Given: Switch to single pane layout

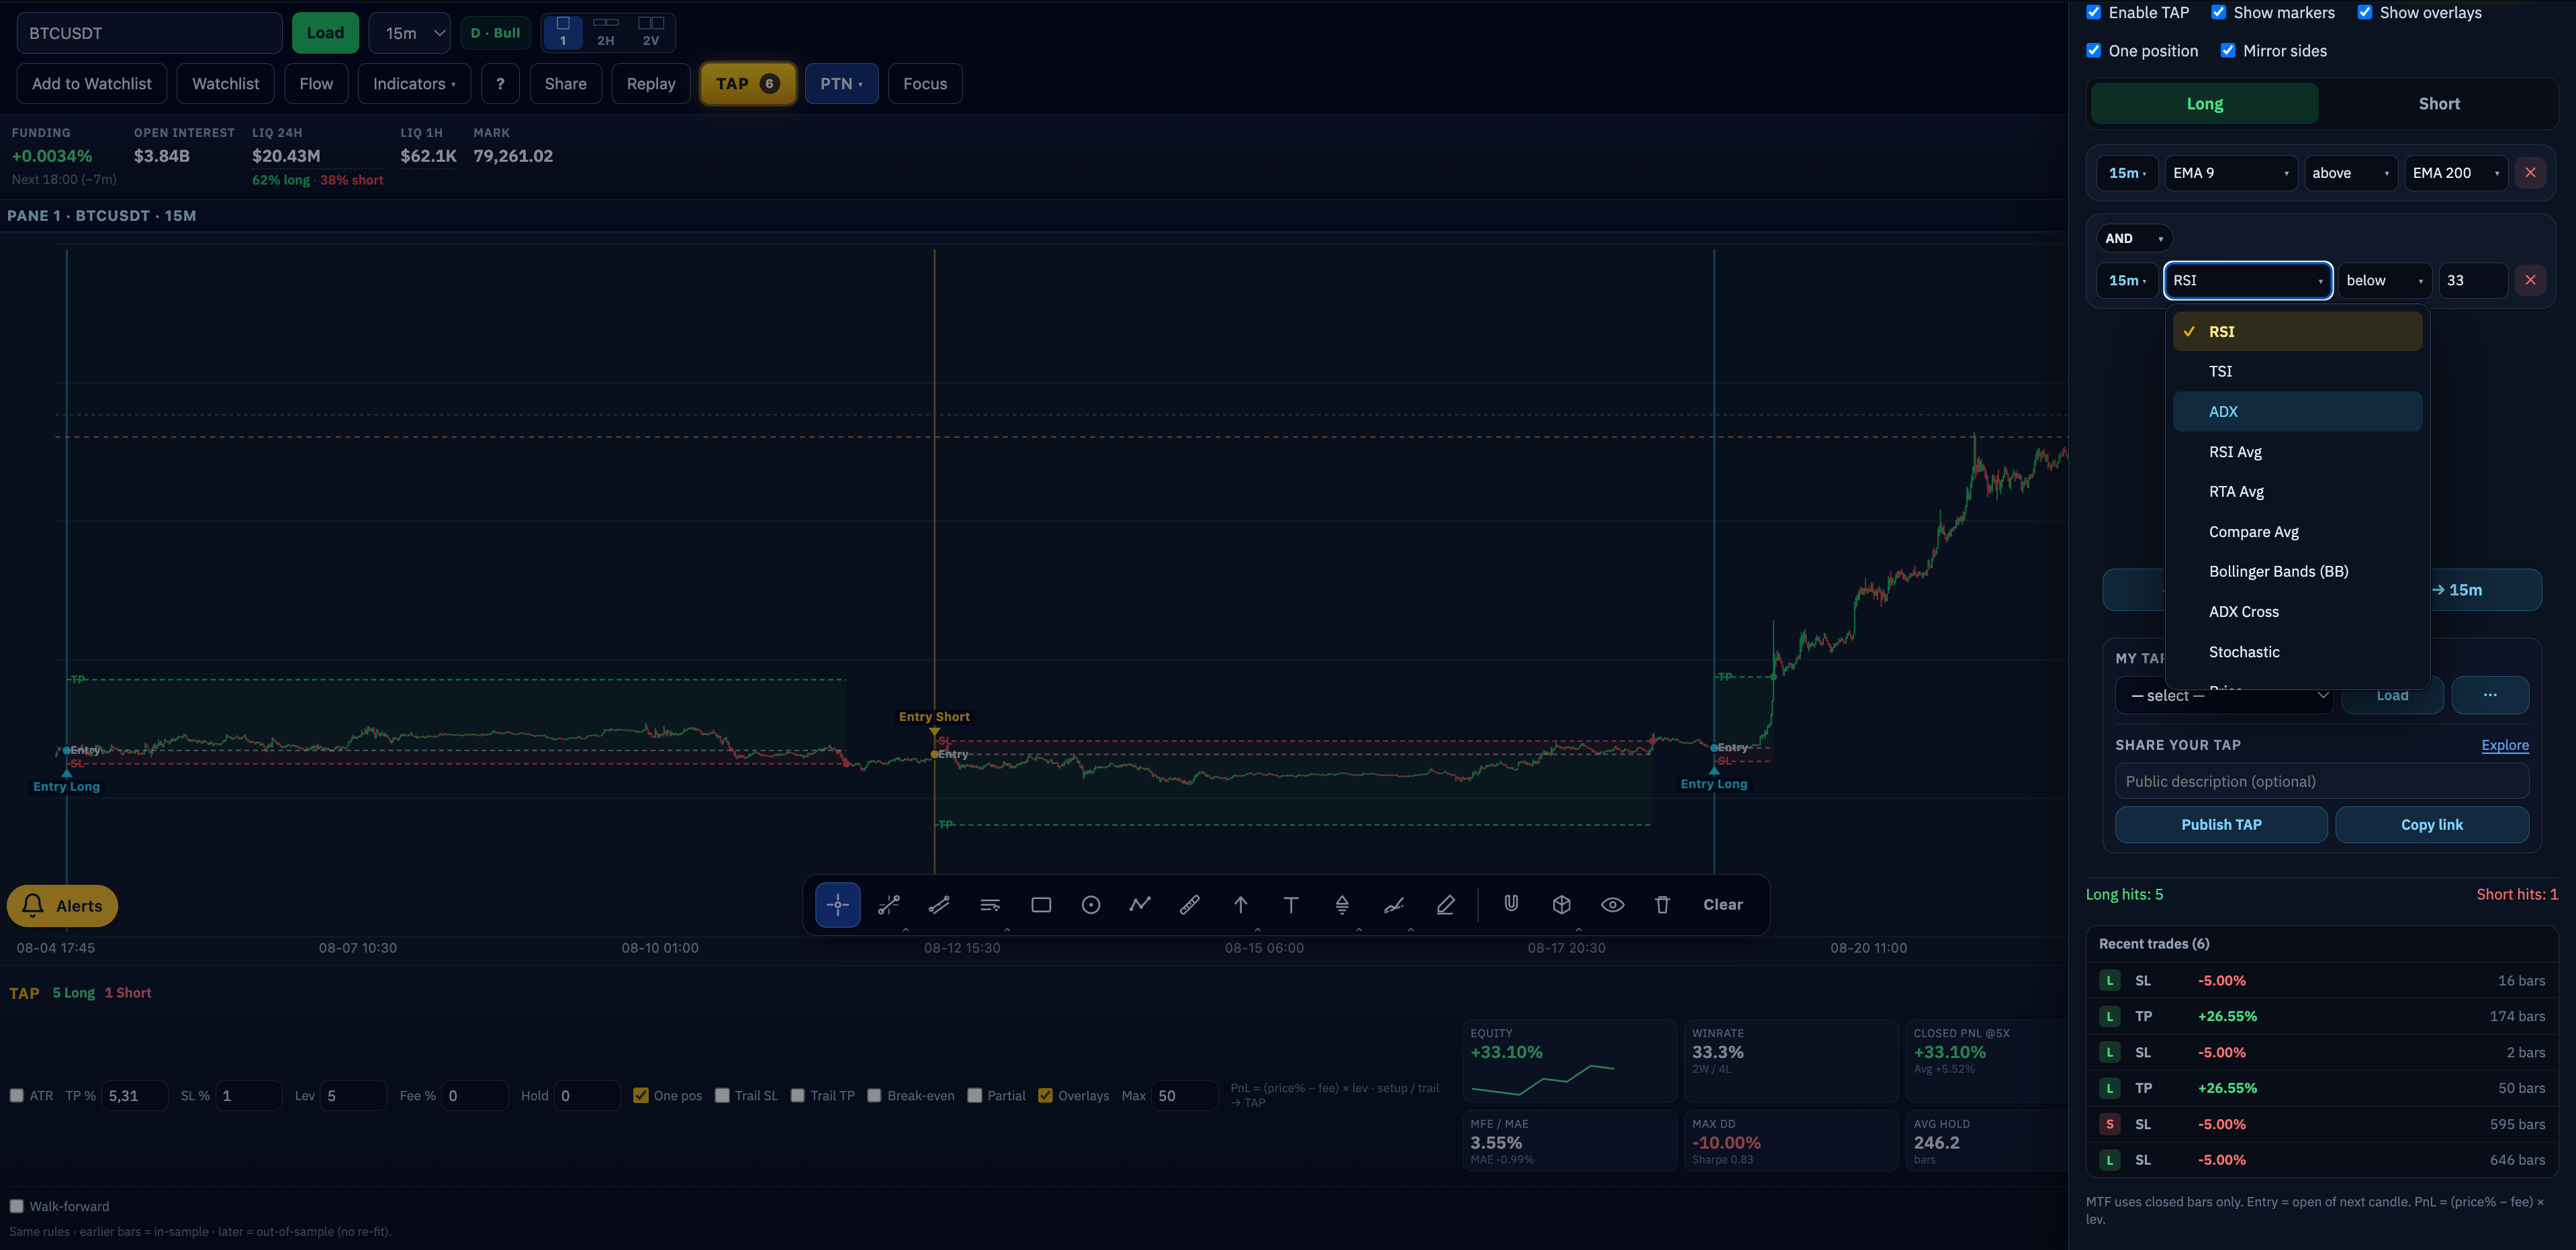Looking at the screenshot, I should pyautogui.click(x=563, y=32).
